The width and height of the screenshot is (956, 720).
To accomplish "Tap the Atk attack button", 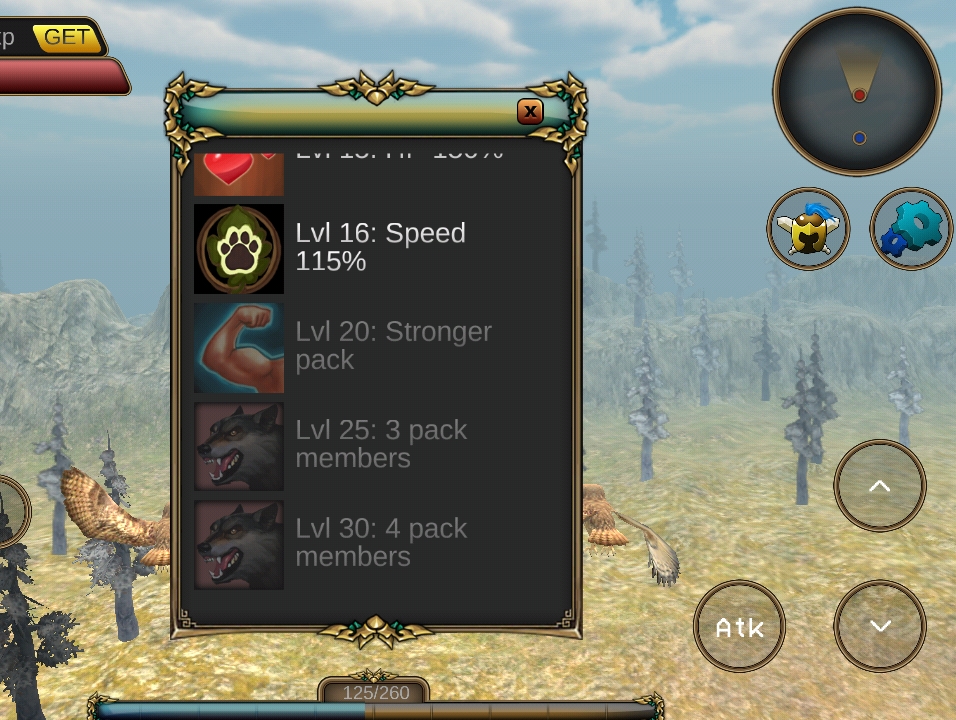I will coord(740,626).
